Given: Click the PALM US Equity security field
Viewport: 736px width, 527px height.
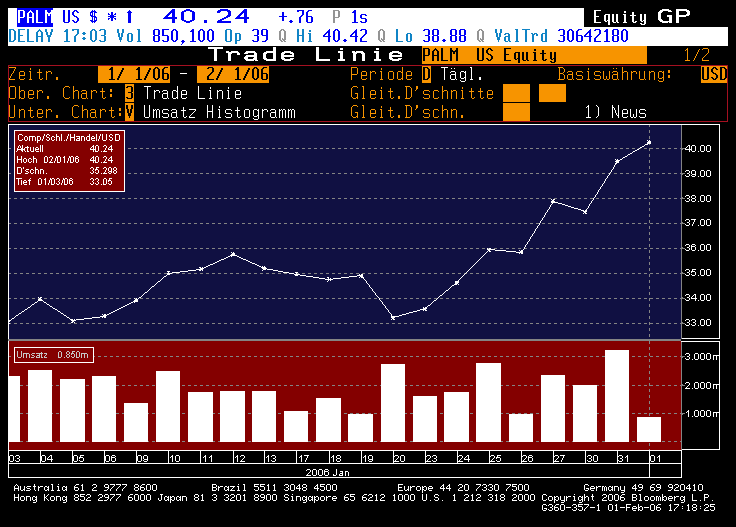Looking at the screenshot, I should click(534, 55).
